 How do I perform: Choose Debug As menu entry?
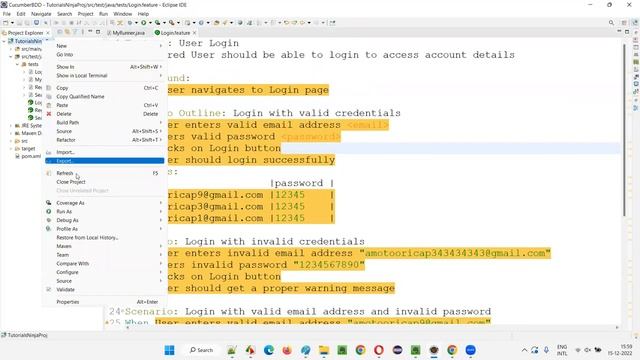105,220
